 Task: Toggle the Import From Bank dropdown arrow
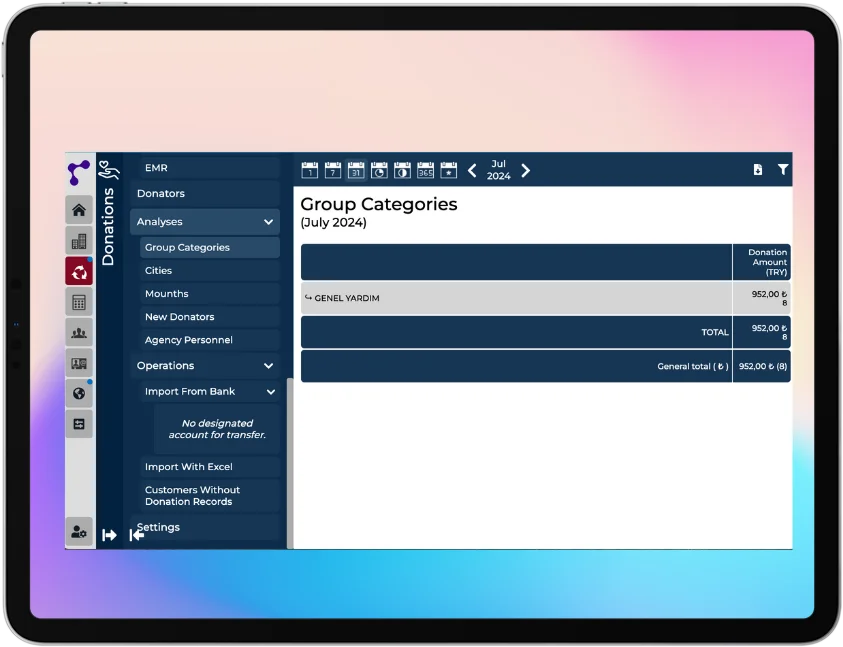coord(270,392)
